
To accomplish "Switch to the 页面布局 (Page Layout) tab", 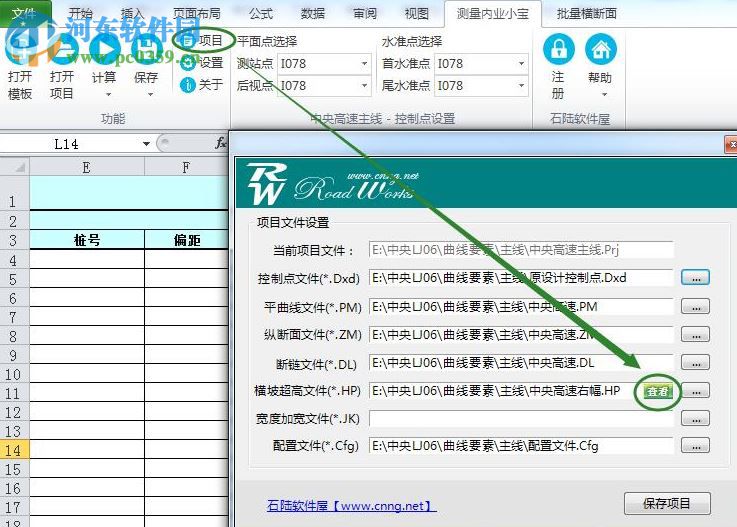I will [196, 14].
